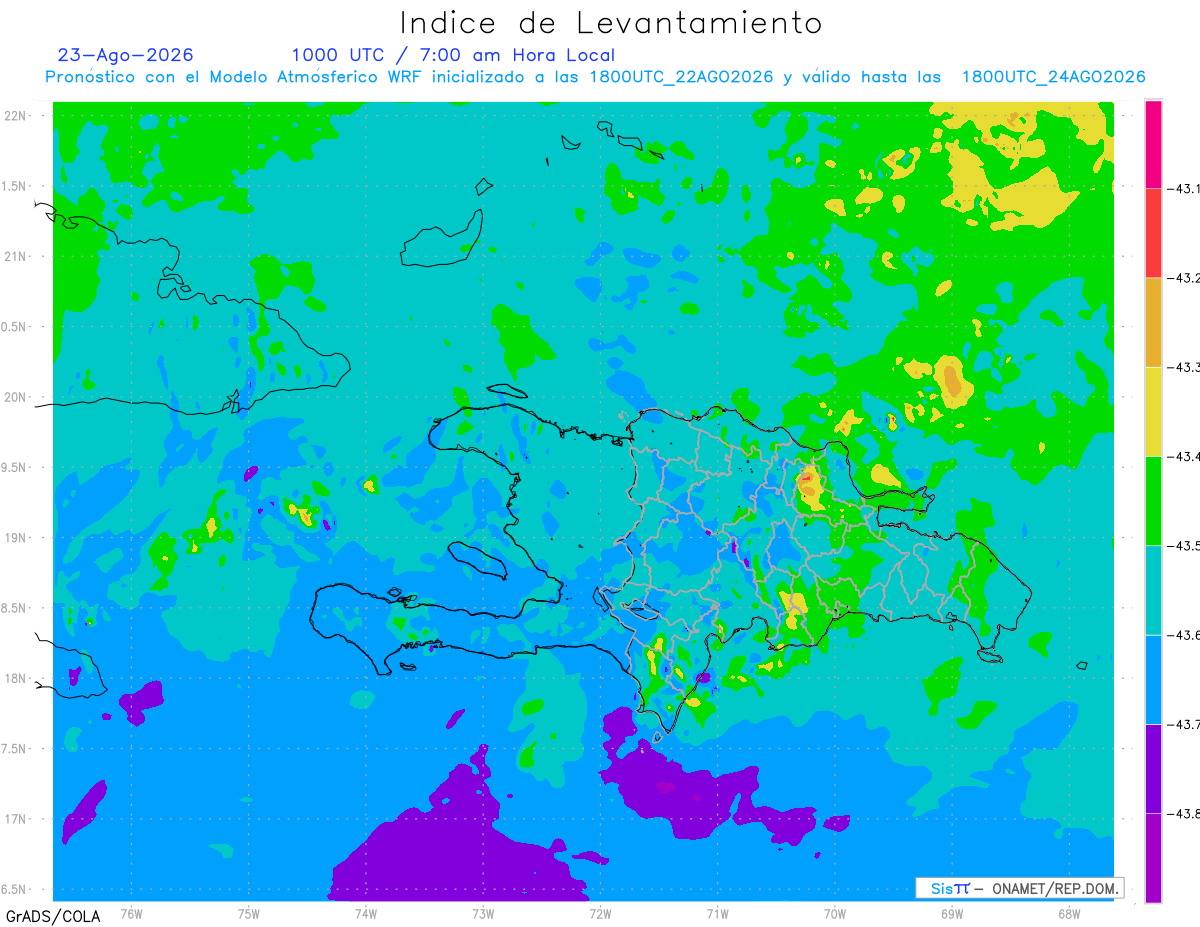Select the date "23-Ago-2026"
The height and width of the screenshot is (927, 1200).
[125, 55]
